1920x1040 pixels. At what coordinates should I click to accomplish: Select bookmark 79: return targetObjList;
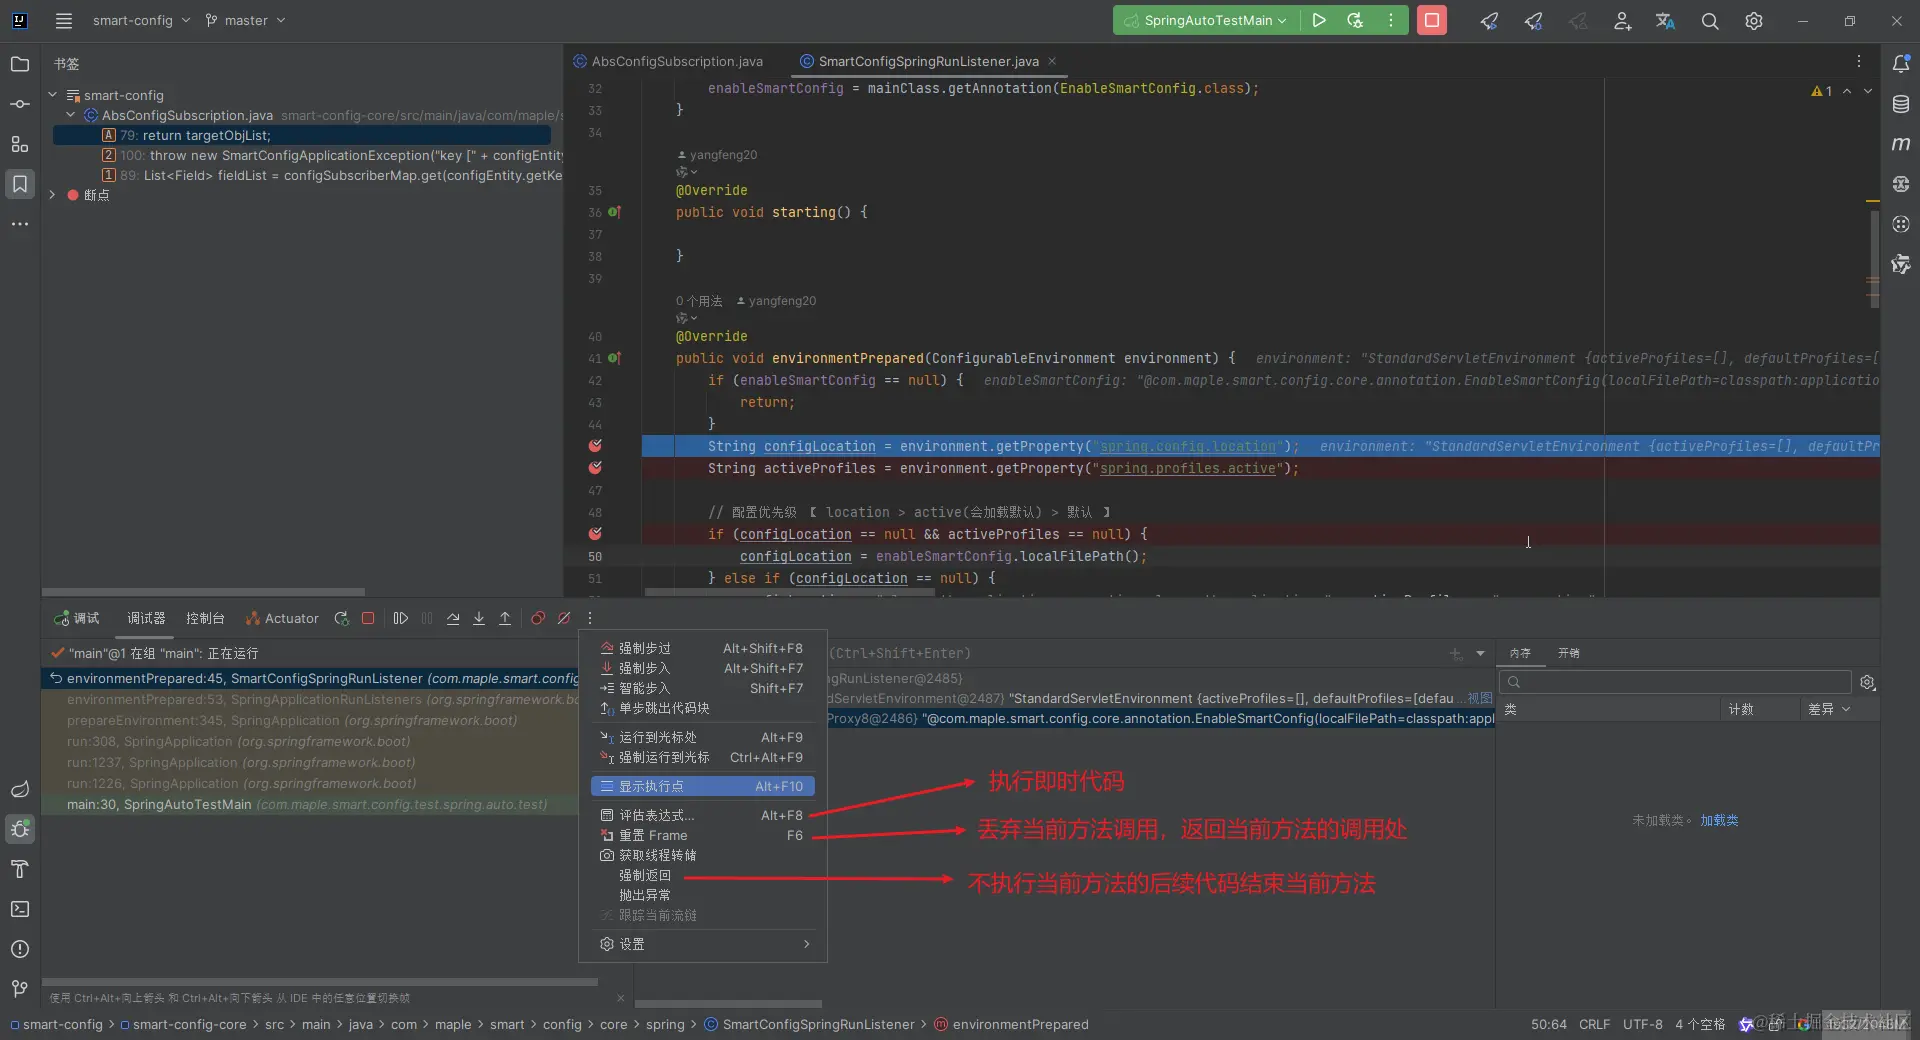(301, 135)
